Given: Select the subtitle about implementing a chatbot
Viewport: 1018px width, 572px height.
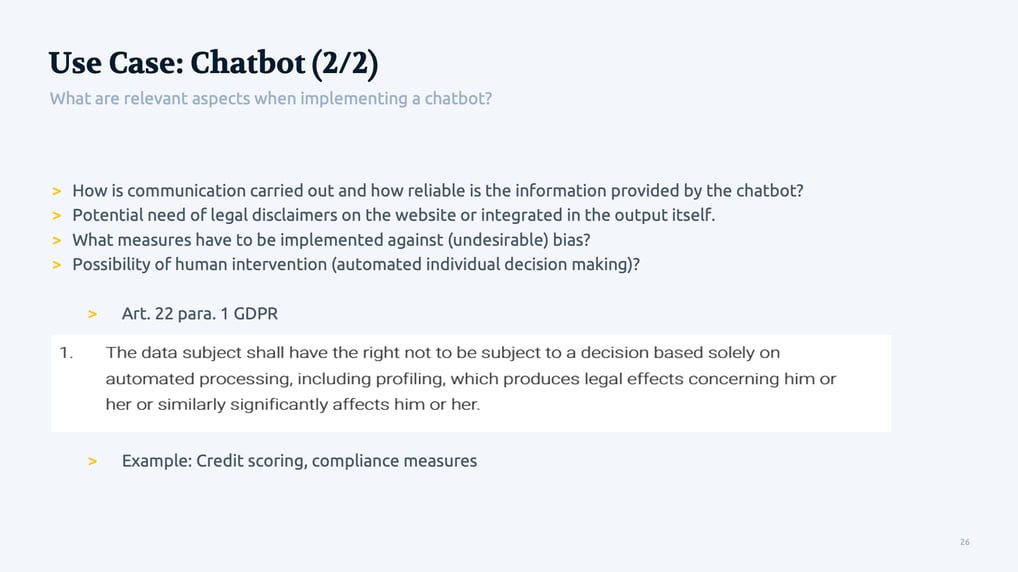Looking at the screenshot, I should coord(271,99).
